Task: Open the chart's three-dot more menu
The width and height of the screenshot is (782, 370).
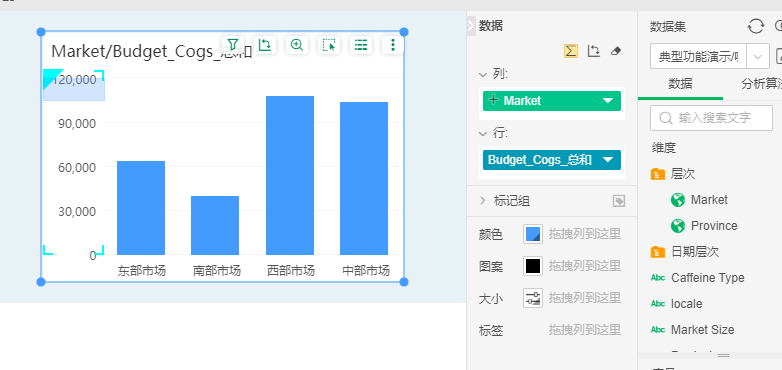Action: 393,45
